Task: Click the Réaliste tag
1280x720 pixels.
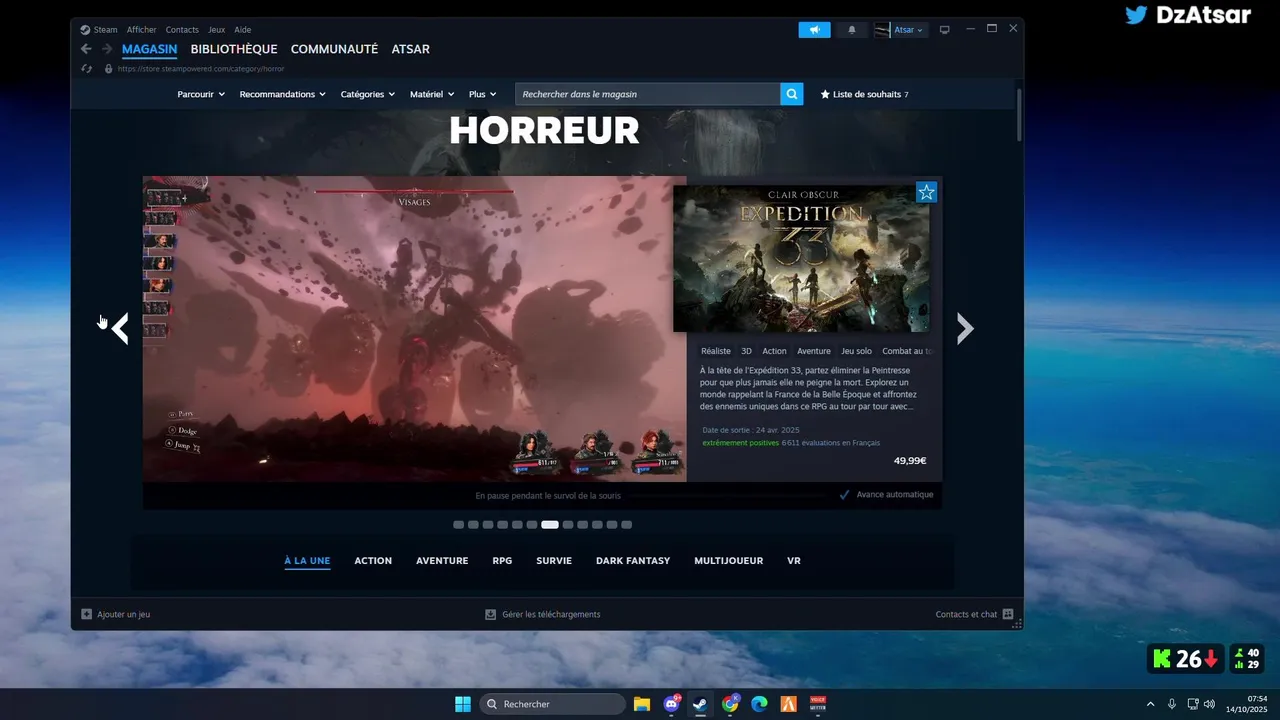Action: pyautogui.click(x=716, y=351)
